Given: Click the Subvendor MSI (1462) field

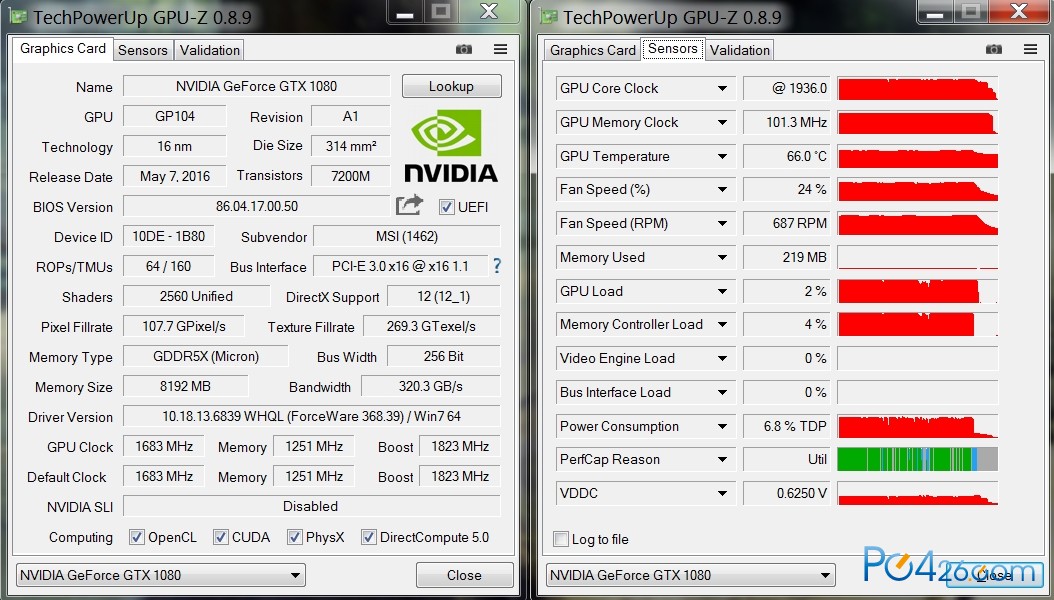Looking at the screenshot, I should (407, 237).
